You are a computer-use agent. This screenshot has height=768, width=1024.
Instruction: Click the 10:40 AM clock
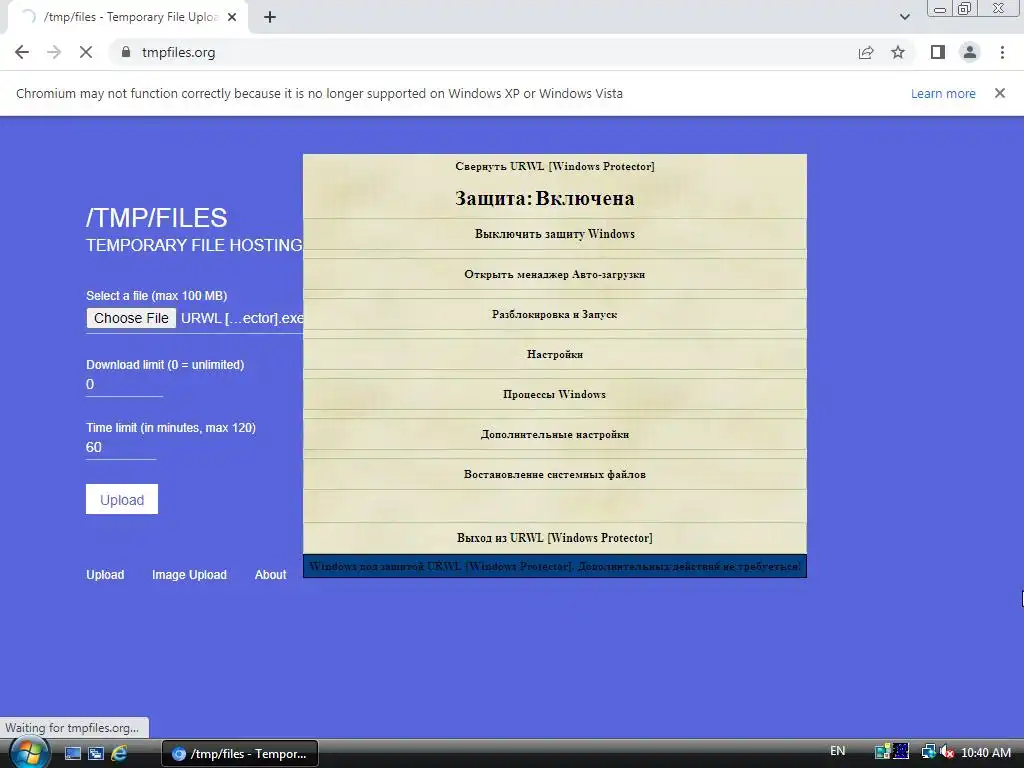986,753
